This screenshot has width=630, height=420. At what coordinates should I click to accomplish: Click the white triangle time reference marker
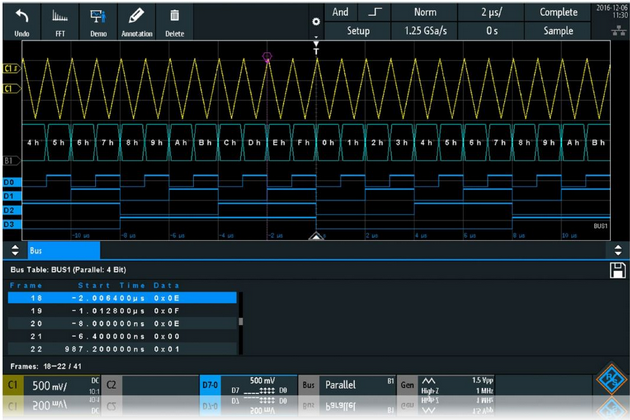[x=316, y=237]
